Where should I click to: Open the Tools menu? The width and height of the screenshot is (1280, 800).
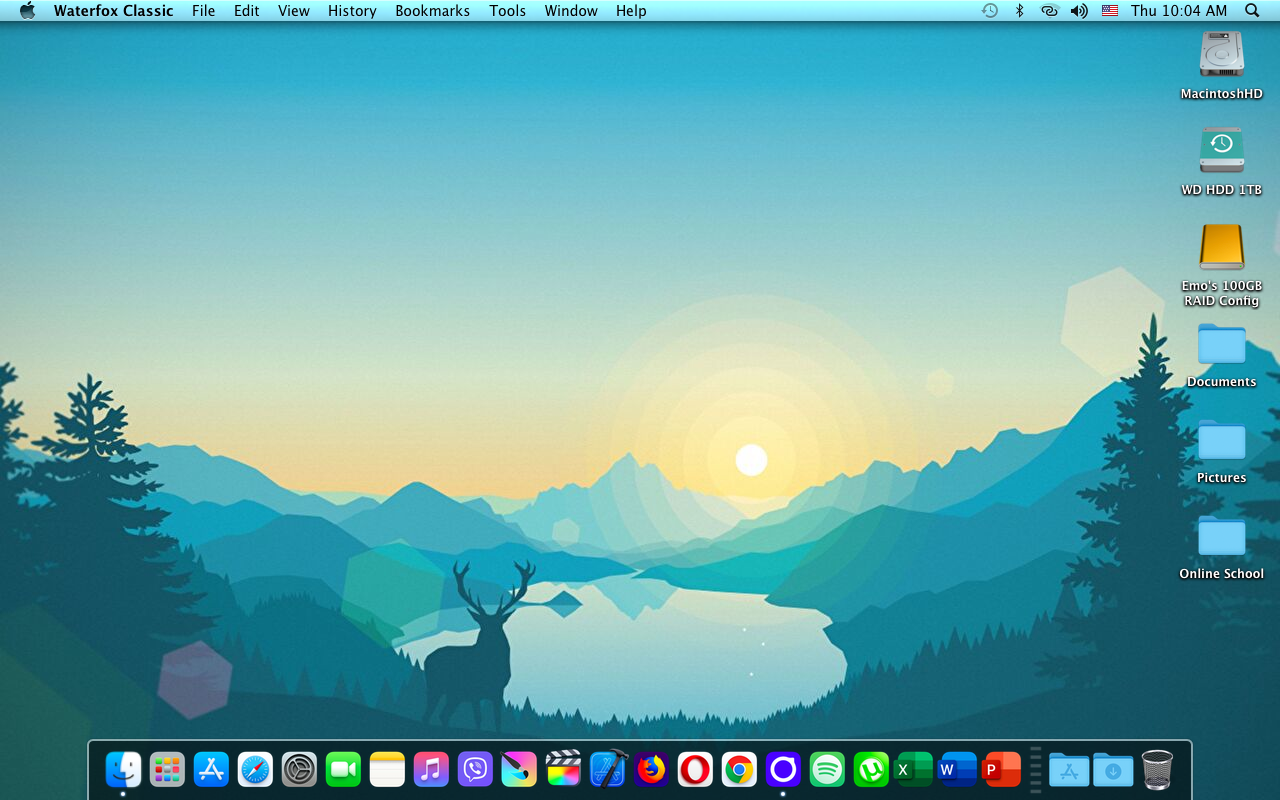click(507, 11)
